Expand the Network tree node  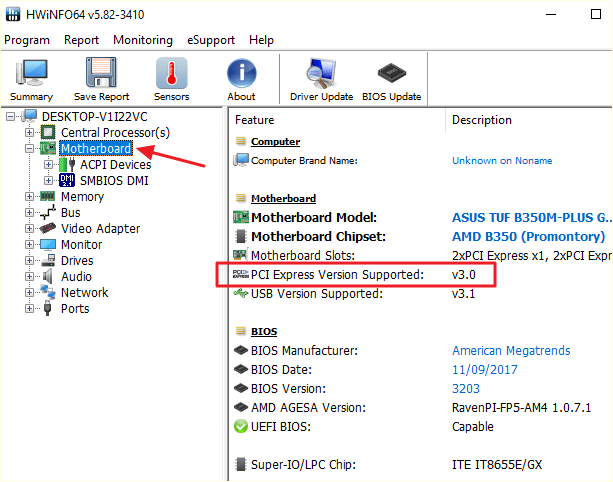29,293
